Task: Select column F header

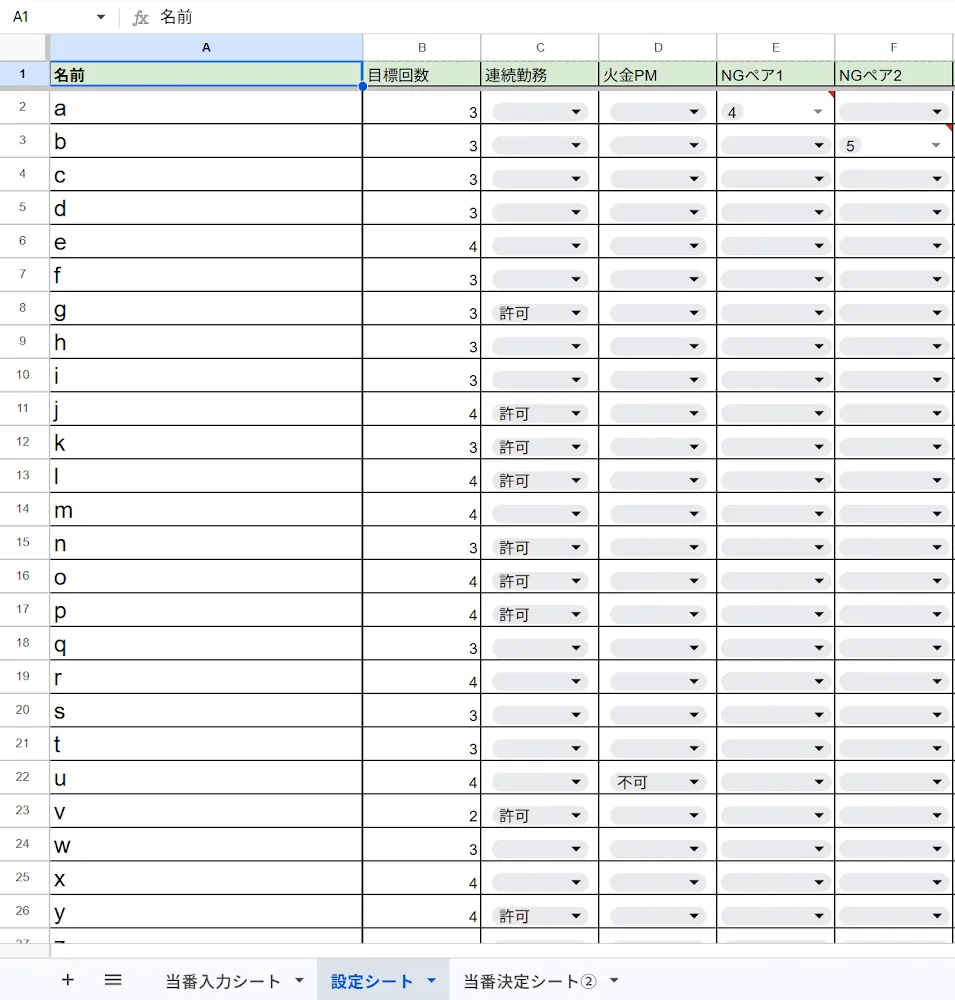Action: click(x=894, y=48)
